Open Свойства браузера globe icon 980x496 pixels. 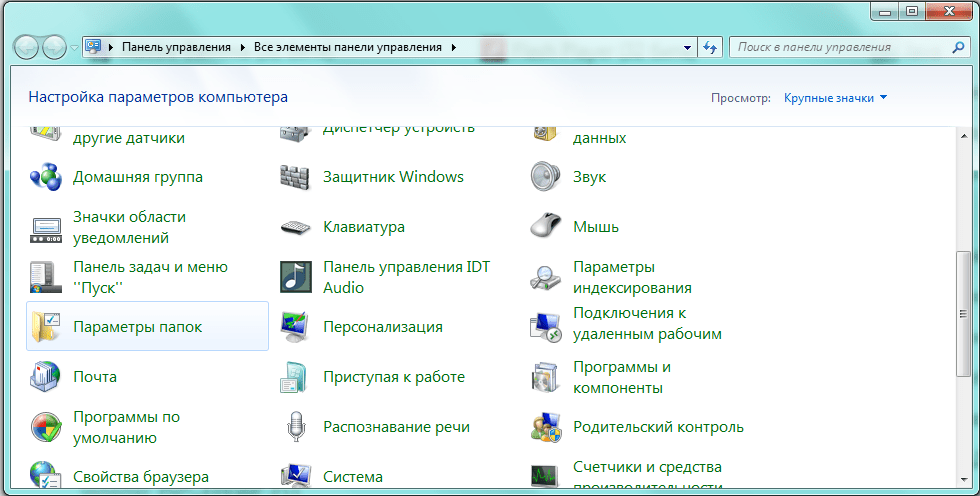click(46, 475)
